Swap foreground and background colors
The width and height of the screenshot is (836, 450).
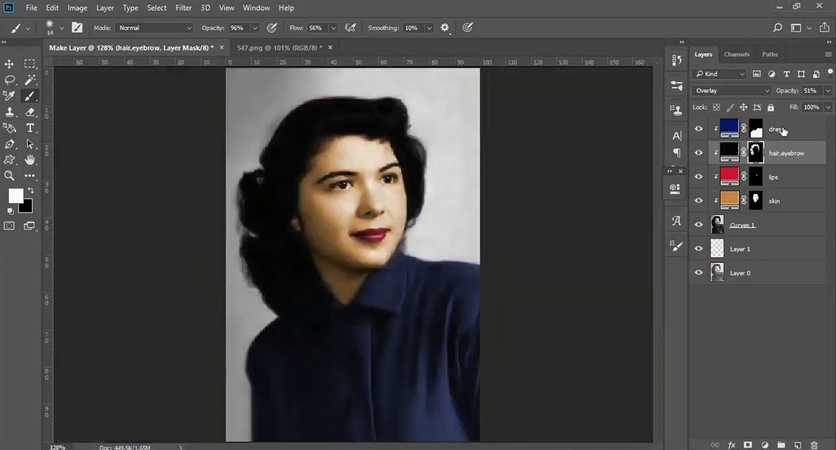pyautogui.click(x=30, y=190)
